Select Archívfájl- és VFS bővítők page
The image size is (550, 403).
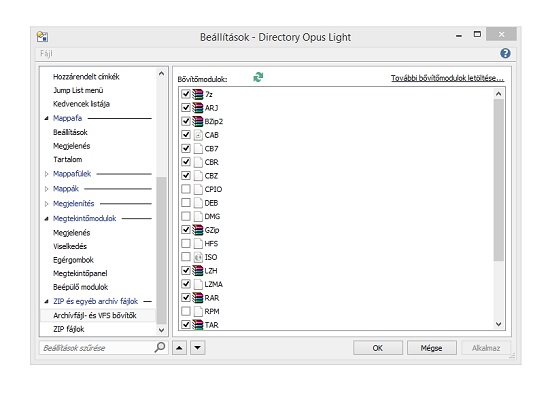(98, 315)
